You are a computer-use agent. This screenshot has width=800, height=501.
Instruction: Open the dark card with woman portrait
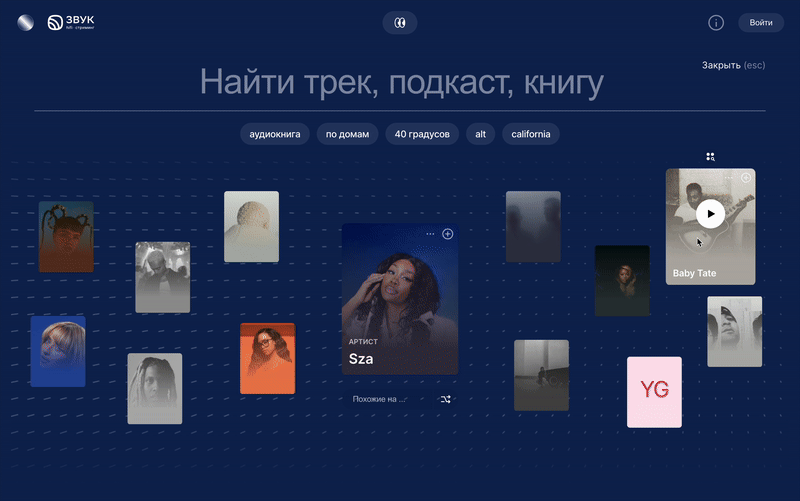[x=622, y=281]
